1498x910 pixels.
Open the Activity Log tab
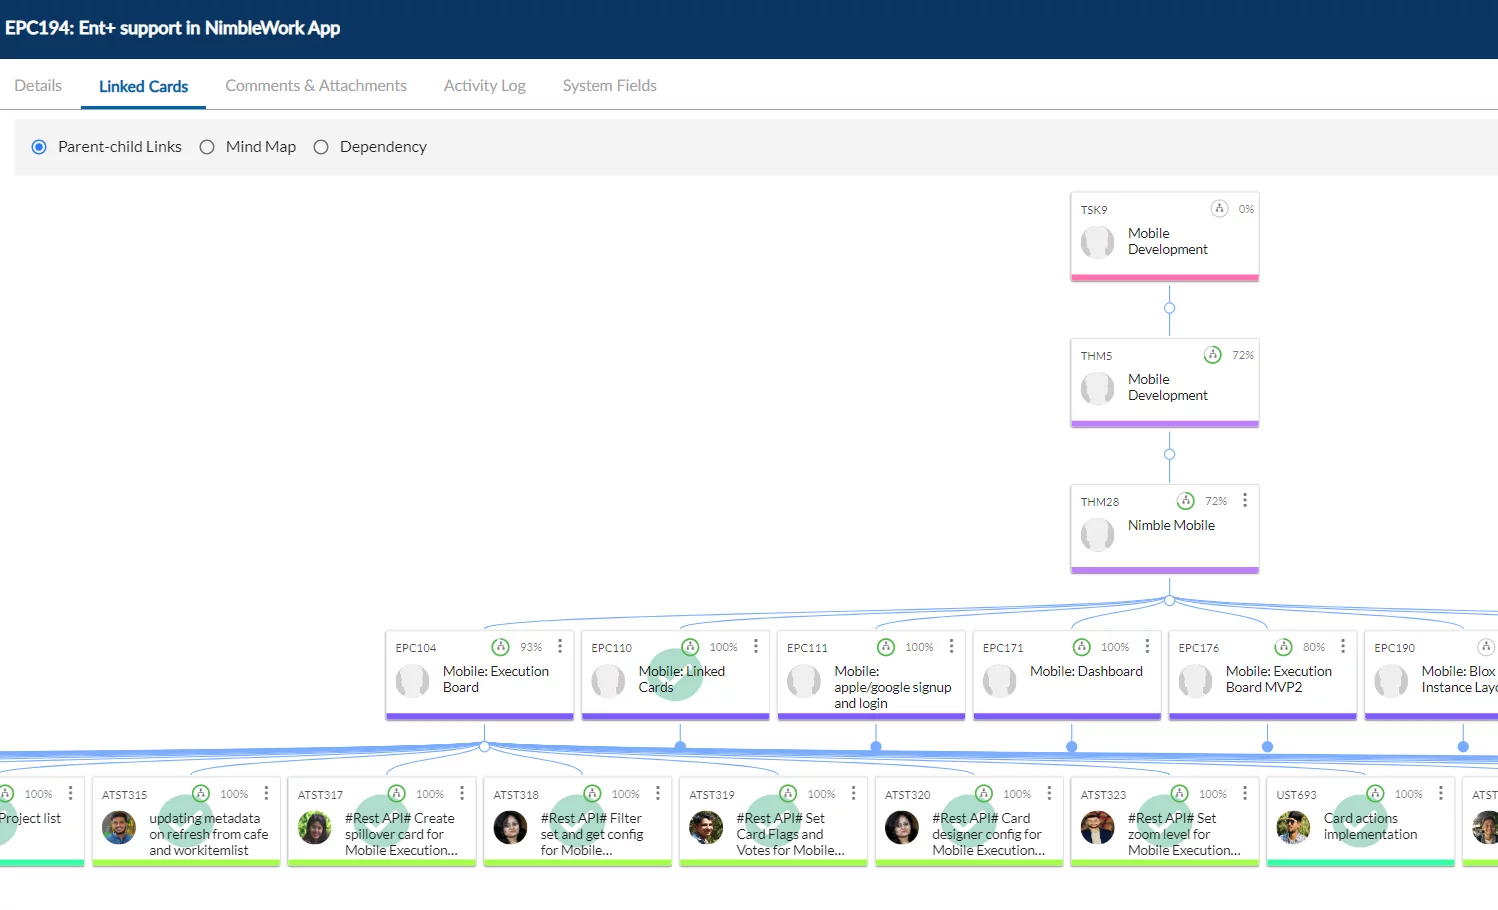pos(484,85)
